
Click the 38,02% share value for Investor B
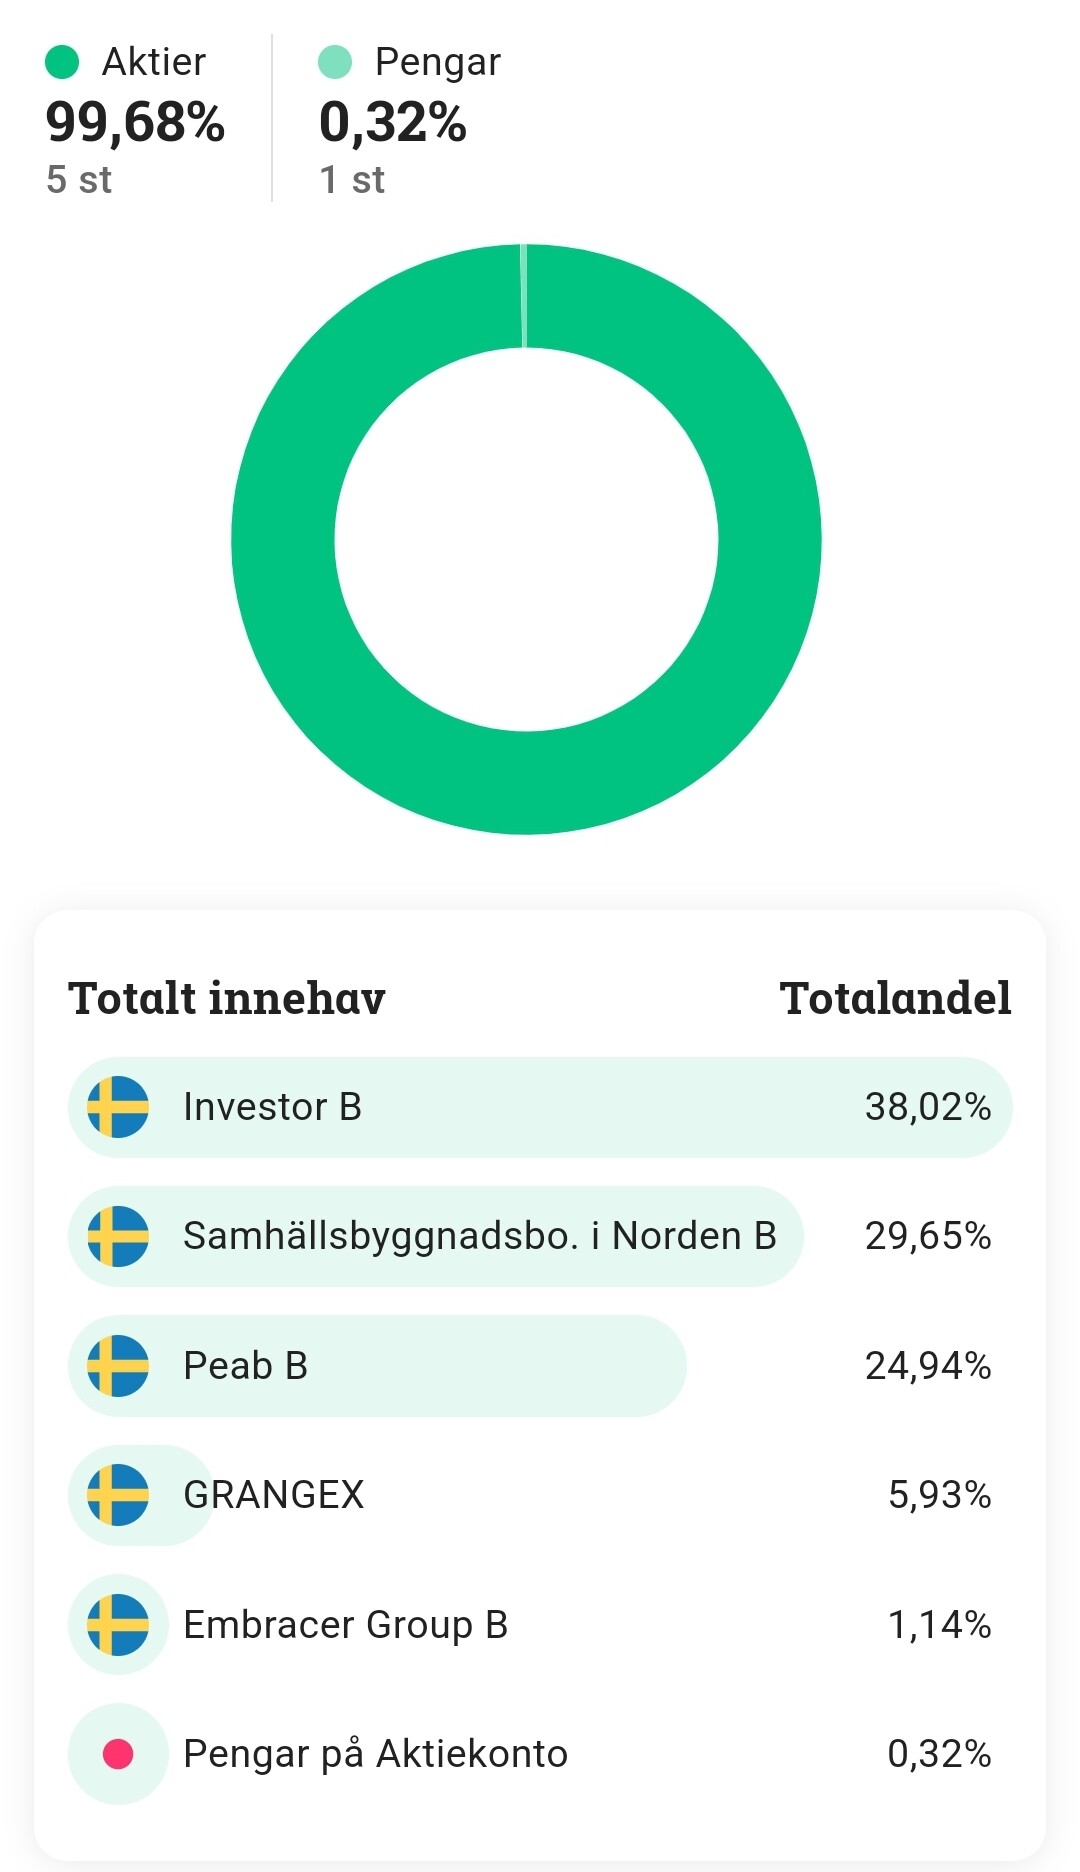[928, 1107]
